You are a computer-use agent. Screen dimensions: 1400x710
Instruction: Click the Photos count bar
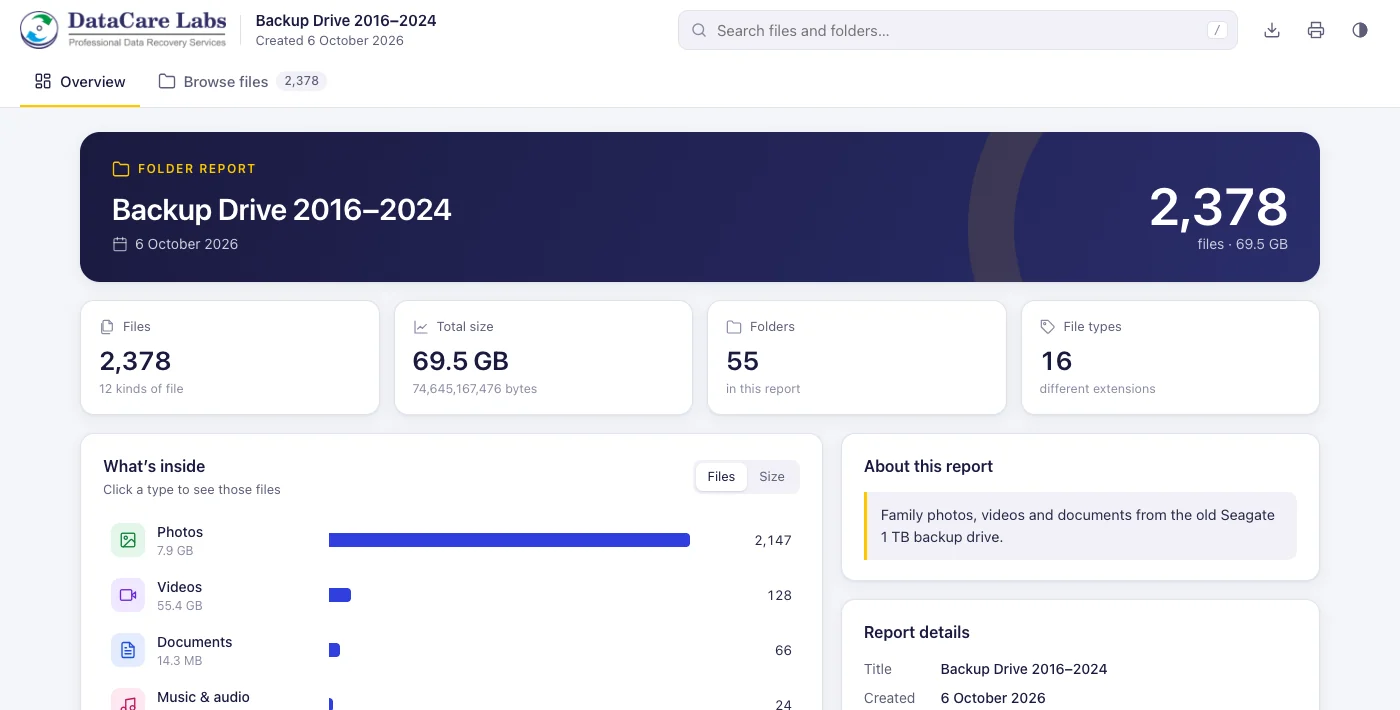[509, 540]
